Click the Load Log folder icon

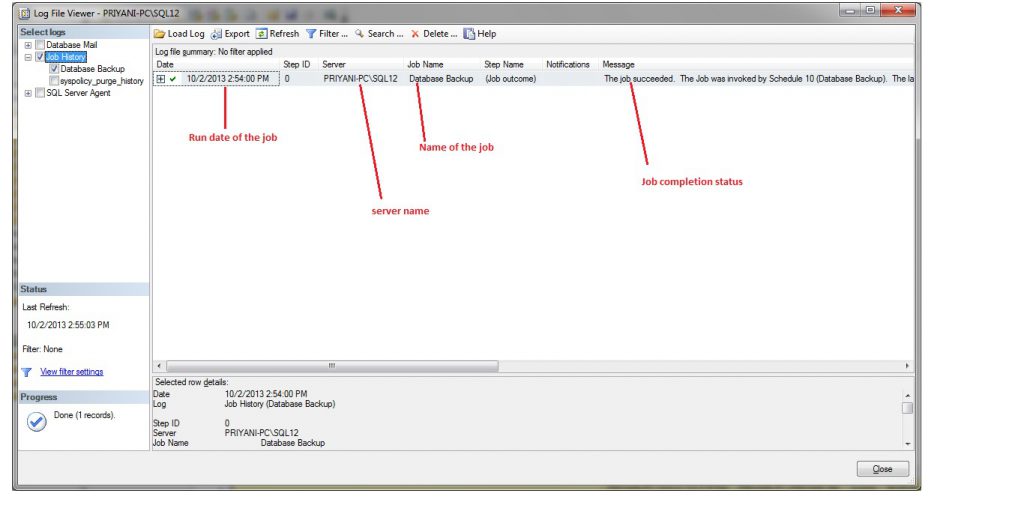(x=159, y=34)
